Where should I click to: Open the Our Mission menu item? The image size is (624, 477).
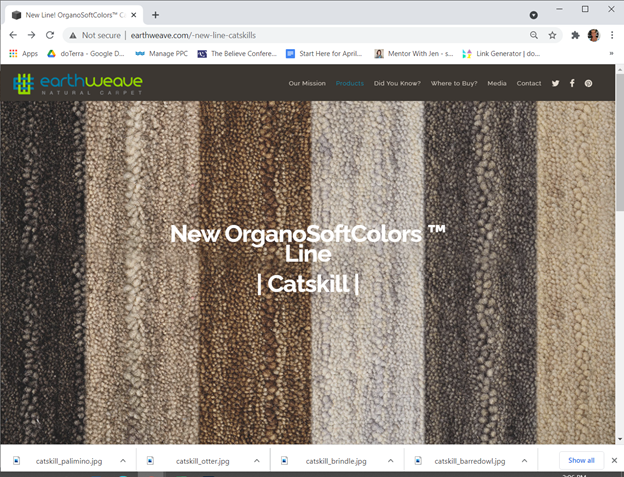(x=307, y=83)
